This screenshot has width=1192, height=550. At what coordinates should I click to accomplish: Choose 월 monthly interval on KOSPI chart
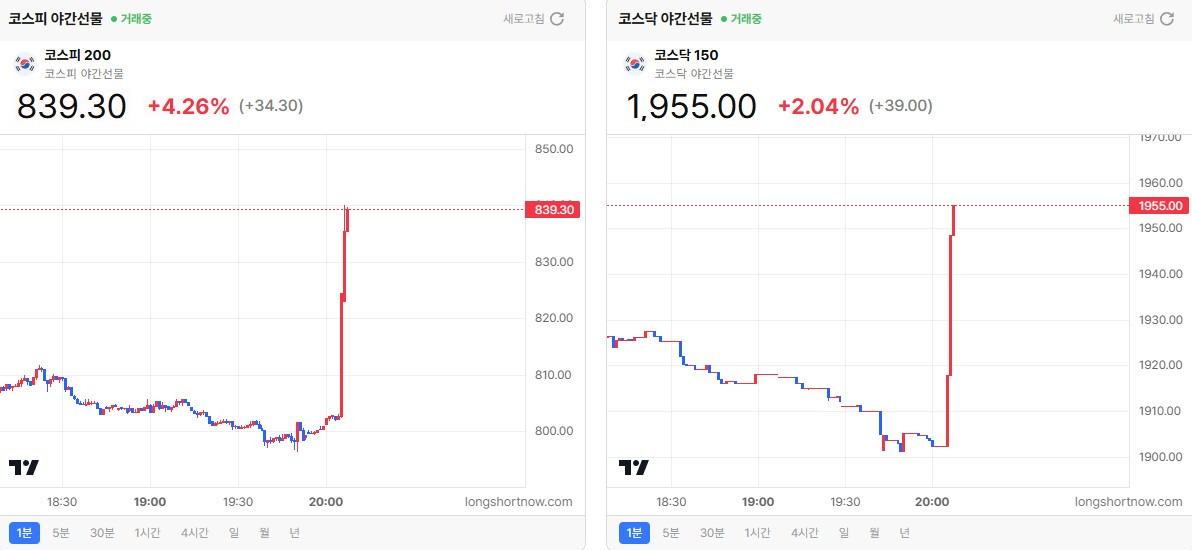264,533
